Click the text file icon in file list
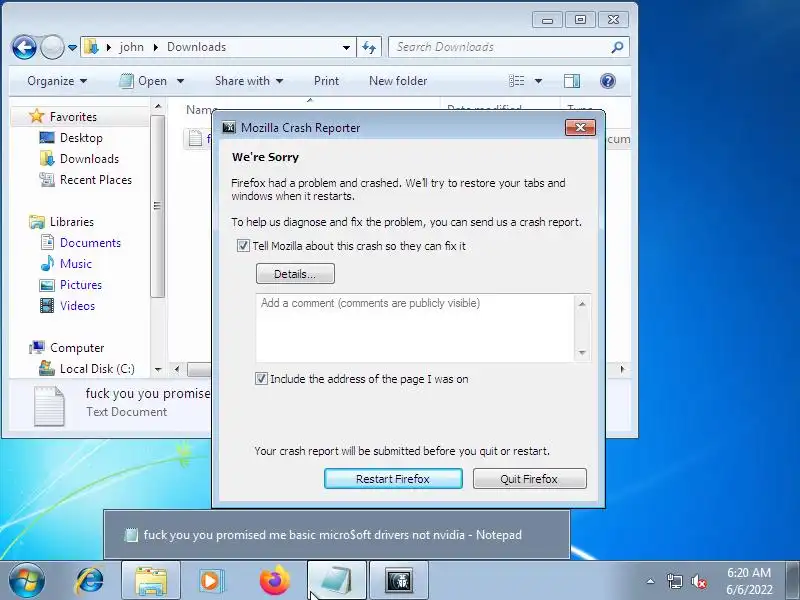800x600 pixels. point(195,138)
